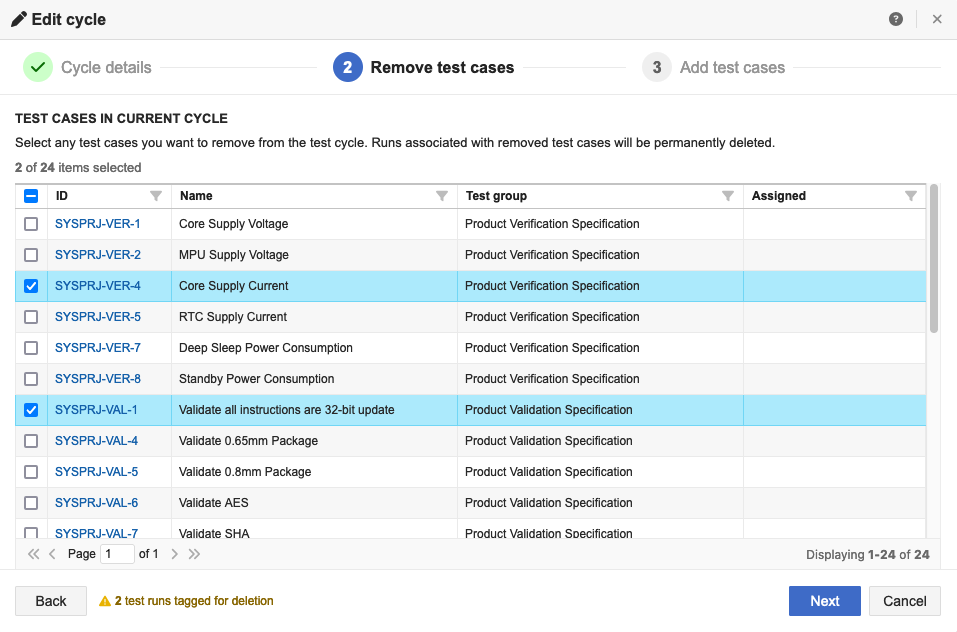
Task: Select the 'Deep Sleep Power Consumption' cell
Action: [314, 348]
